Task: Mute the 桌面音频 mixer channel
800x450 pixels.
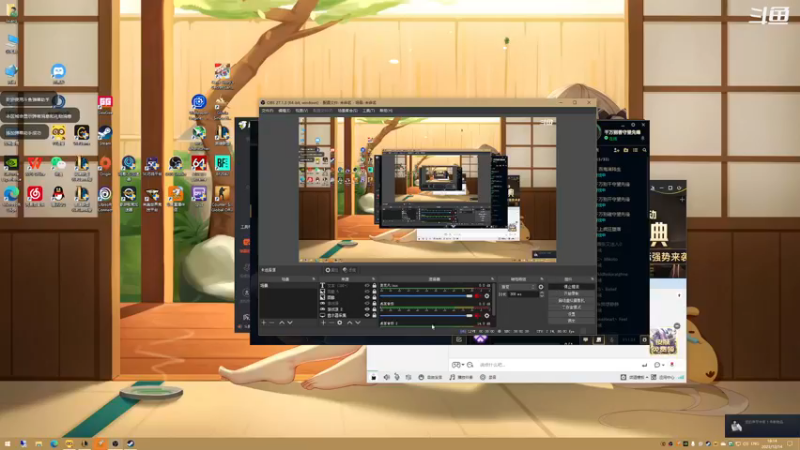Action: 477,316
